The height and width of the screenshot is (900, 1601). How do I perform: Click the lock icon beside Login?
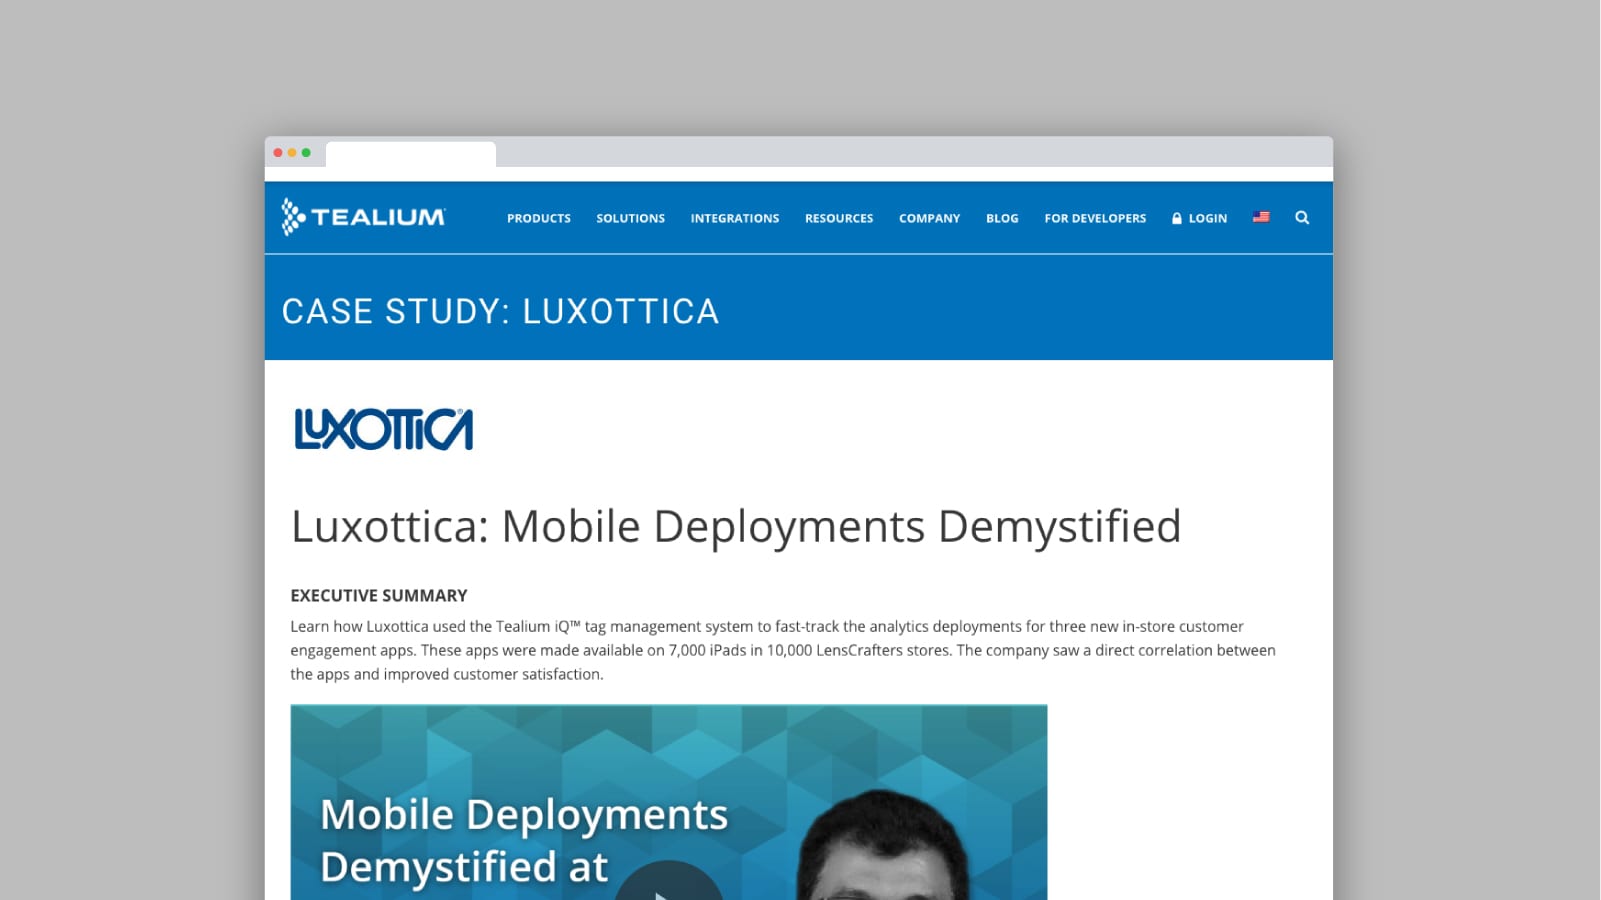click(x=1177, y=218)
